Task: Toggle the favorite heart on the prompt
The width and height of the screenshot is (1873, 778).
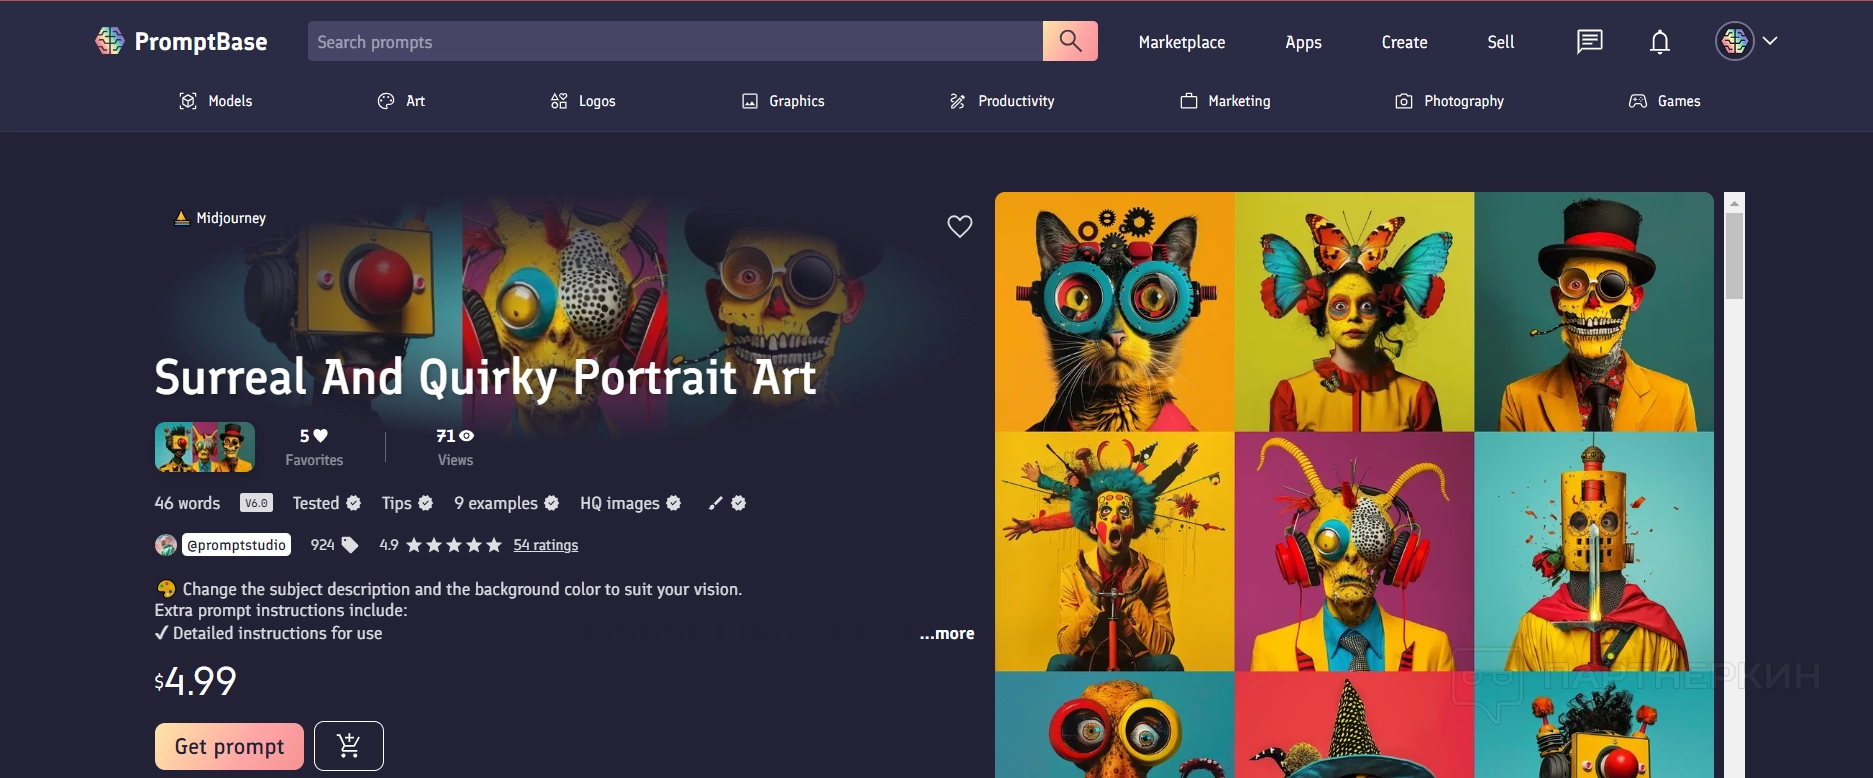Action: [x=960, y=227]
